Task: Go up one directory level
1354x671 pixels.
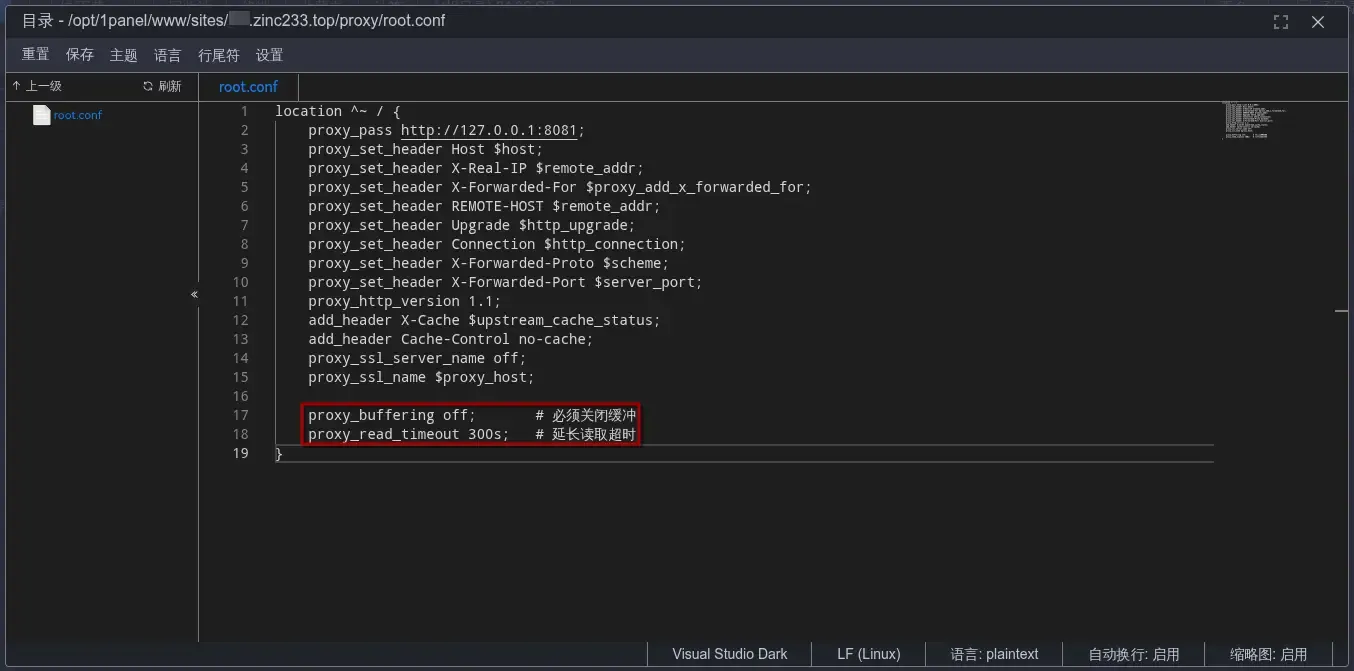Action: 37,86
